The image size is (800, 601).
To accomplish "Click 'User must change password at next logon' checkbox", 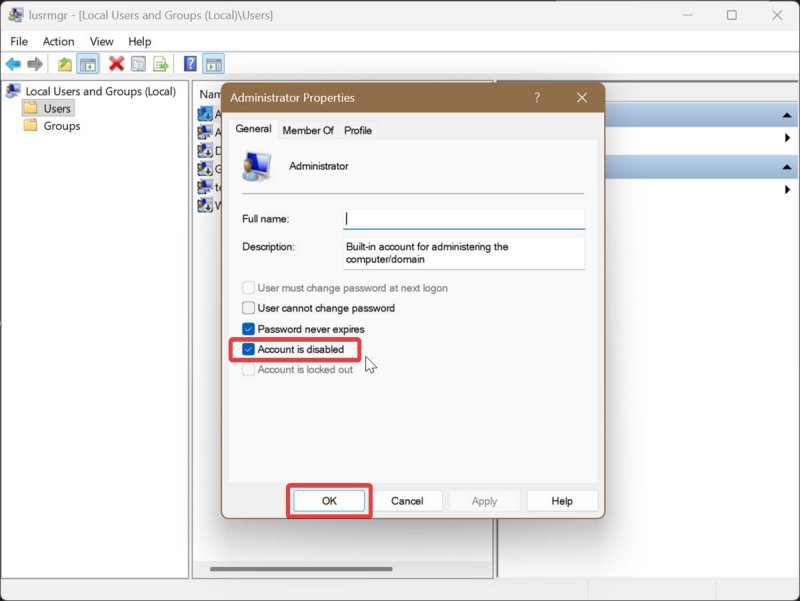I will 248,288.
